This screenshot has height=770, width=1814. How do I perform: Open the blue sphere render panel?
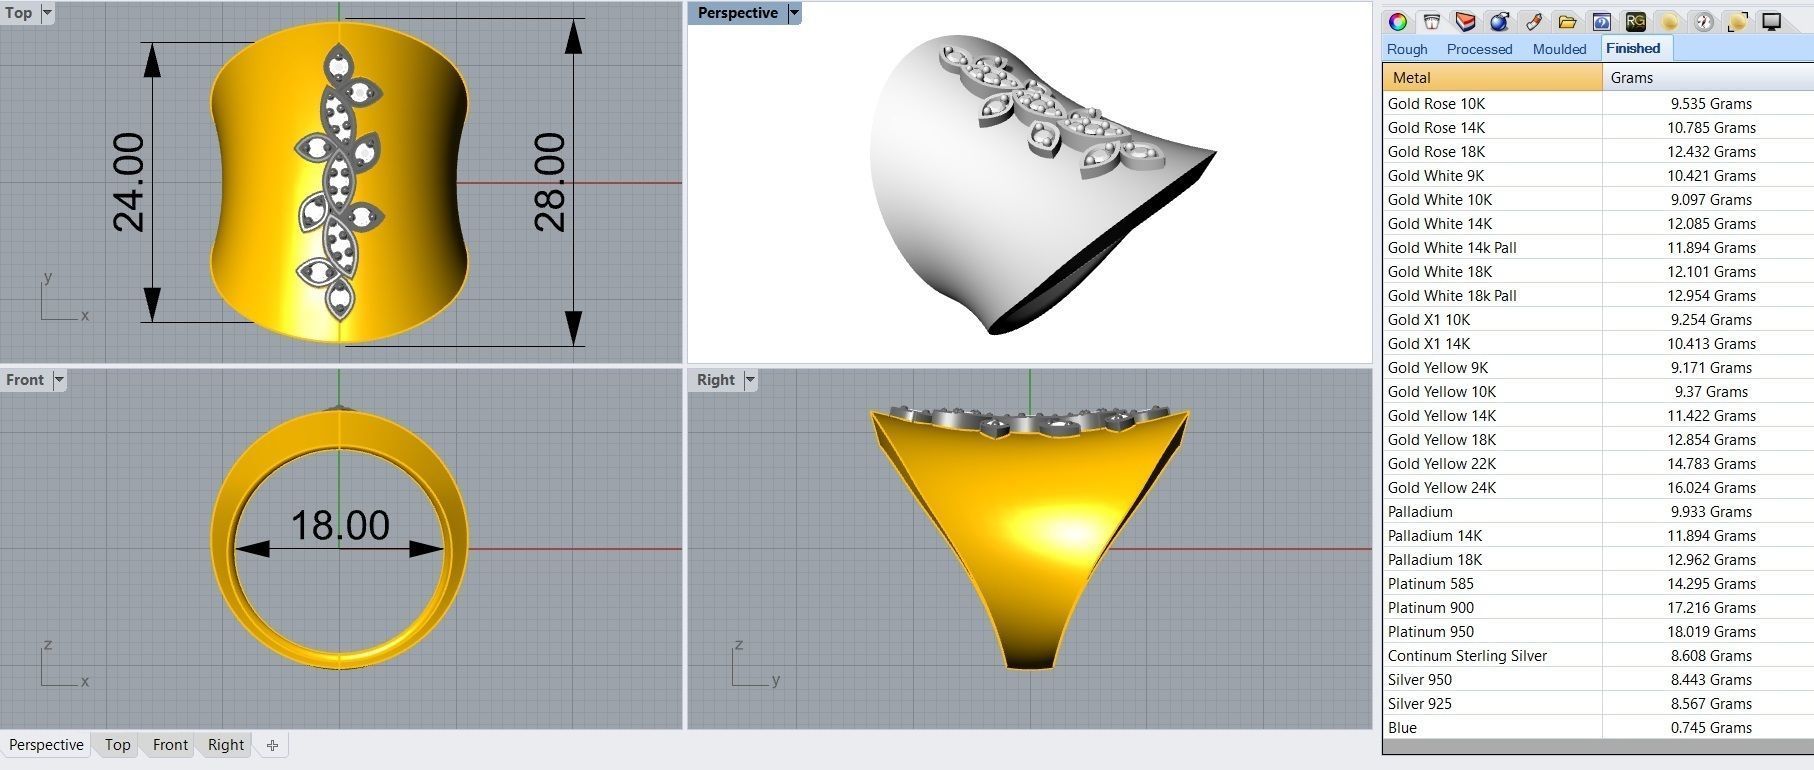[x=1499, y=21]
